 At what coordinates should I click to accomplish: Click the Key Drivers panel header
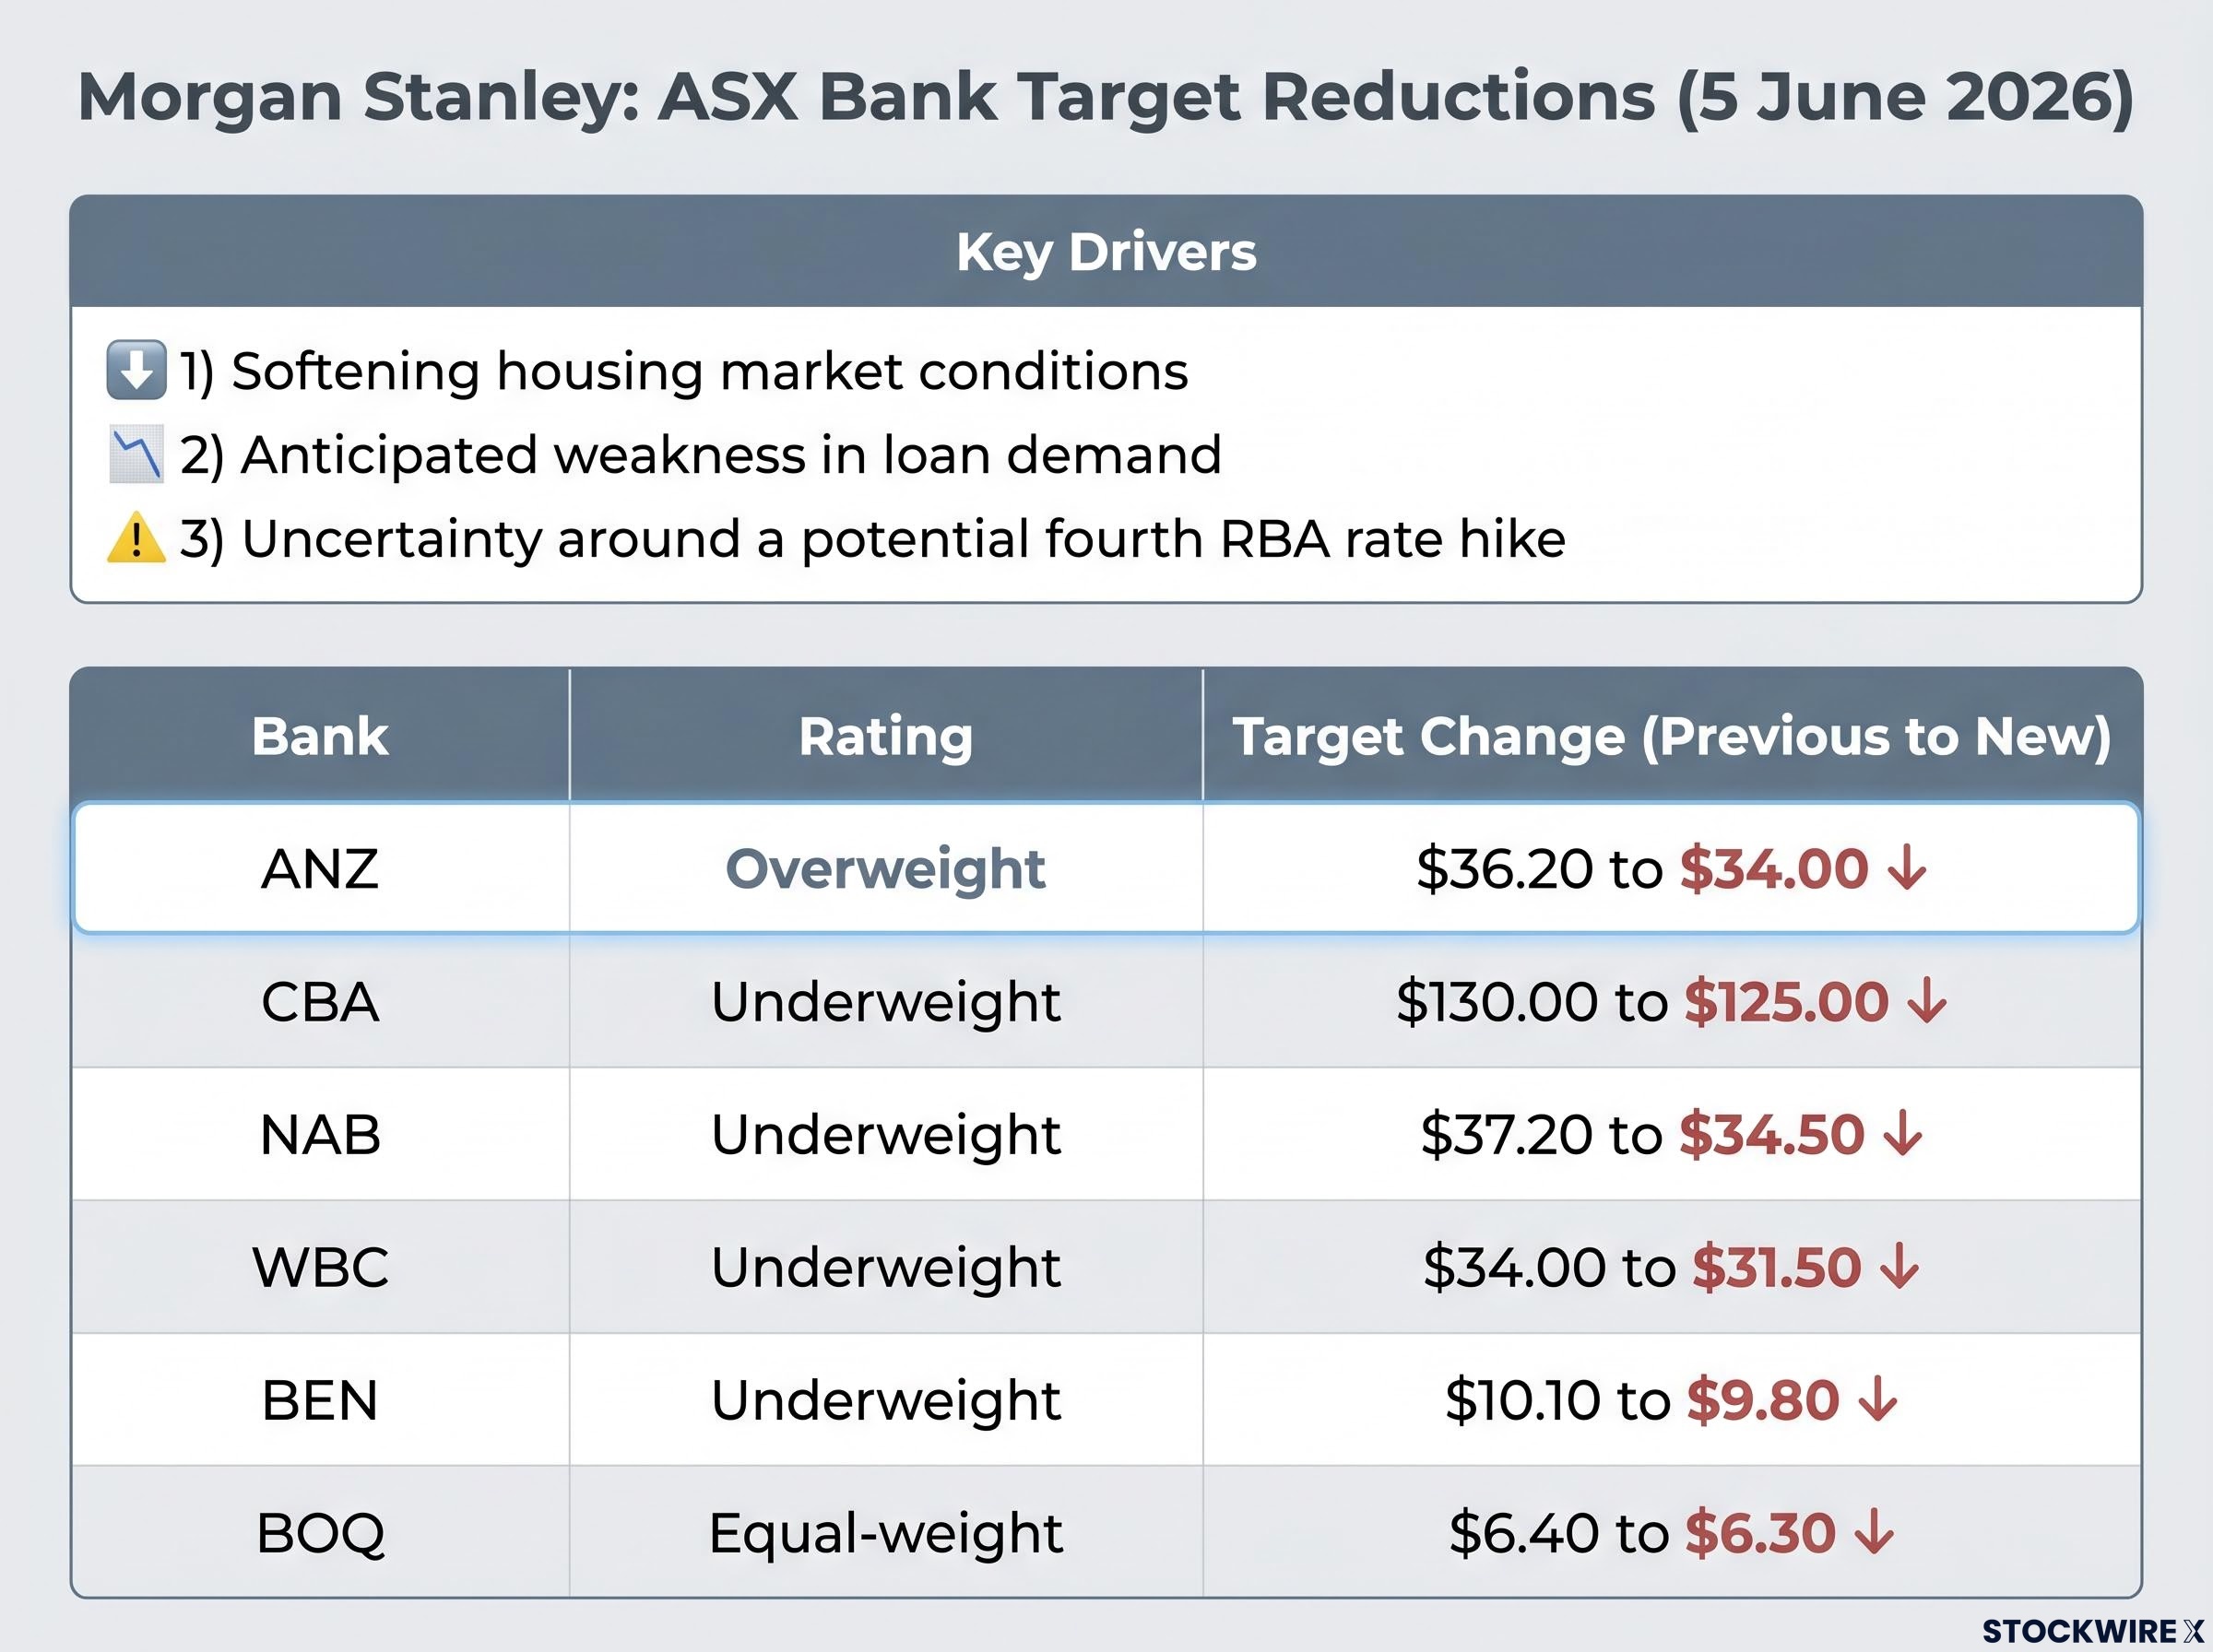pyautogui.click(x=1106, y=251)
